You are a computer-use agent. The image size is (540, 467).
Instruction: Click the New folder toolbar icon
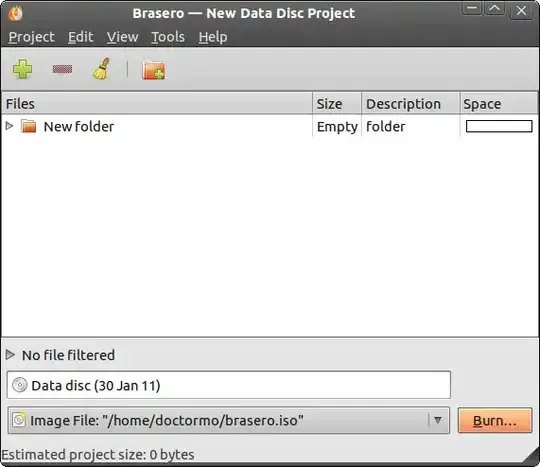[154, 70]
